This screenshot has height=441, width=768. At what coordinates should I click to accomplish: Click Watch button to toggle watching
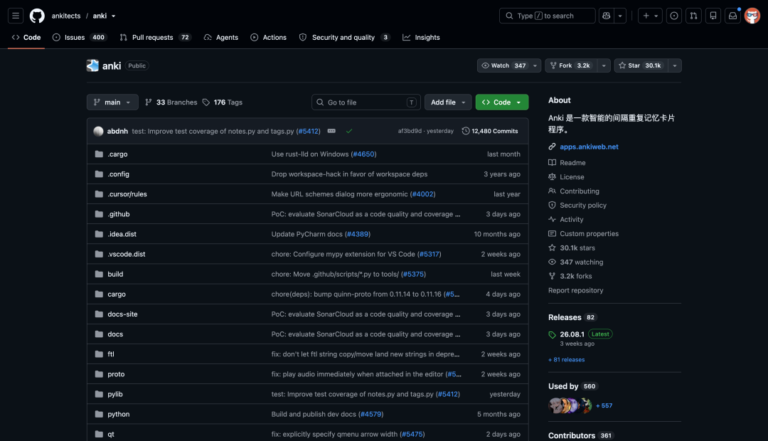coord(503,66)
